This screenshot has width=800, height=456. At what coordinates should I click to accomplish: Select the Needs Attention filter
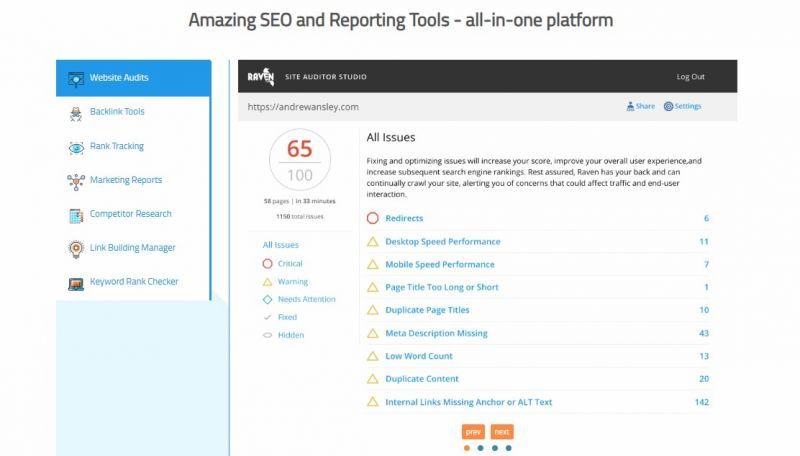coord(306,299)
